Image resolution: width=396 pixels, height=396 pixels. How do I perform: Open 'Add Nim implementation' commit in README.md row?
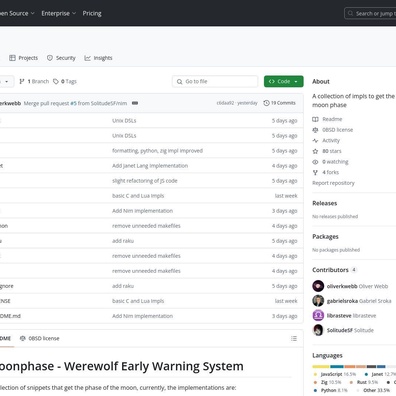[x=142, y=316]
